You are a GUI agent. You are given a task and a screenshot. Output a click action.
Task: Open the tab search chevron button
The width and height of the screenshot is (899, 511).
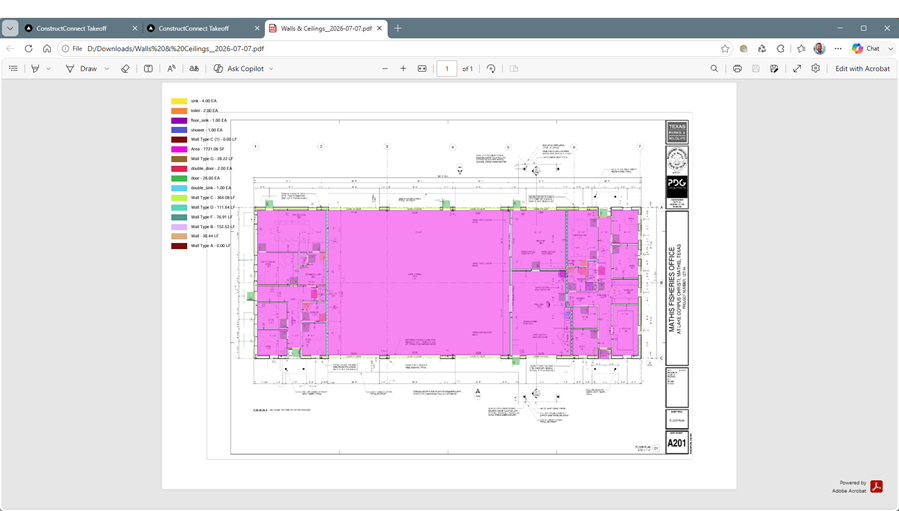[10, 28]
